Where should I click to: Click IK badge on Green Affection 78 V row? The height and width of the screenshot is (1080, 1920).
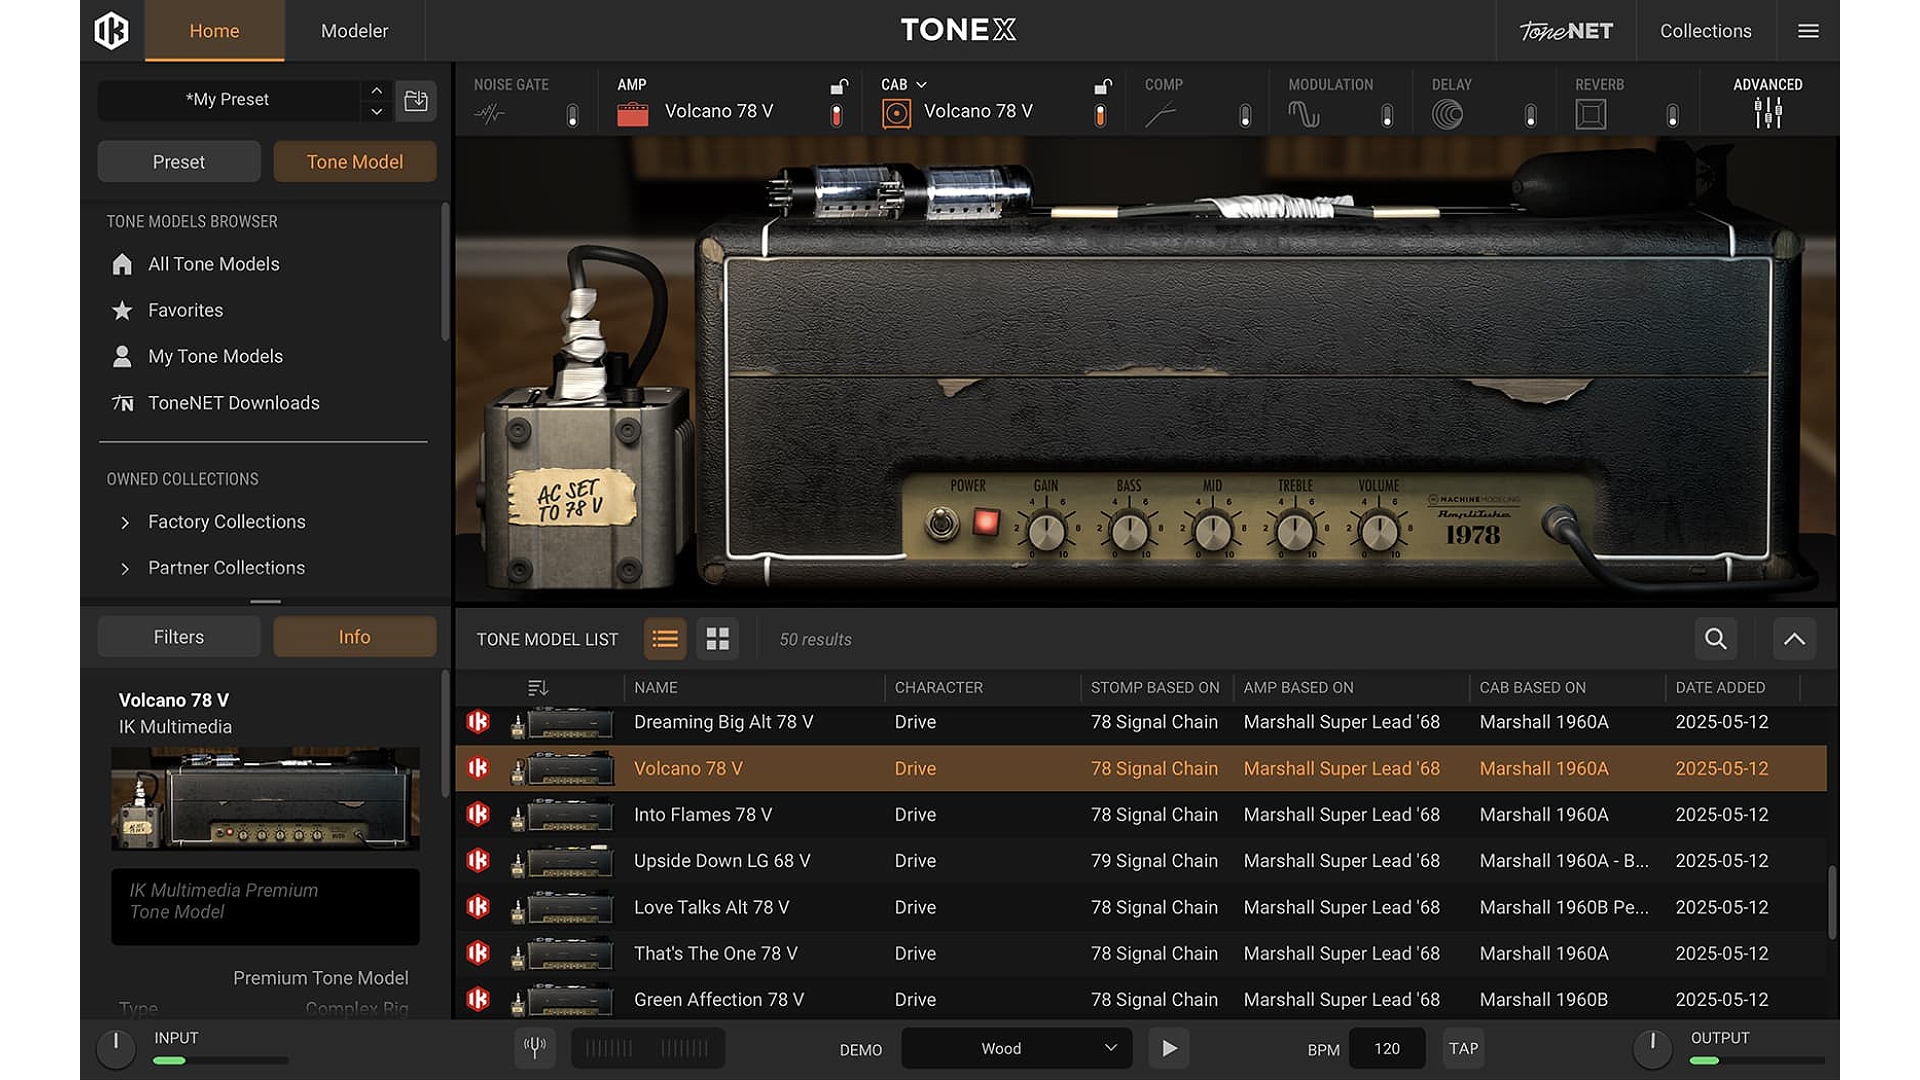[x=478, y=999]
